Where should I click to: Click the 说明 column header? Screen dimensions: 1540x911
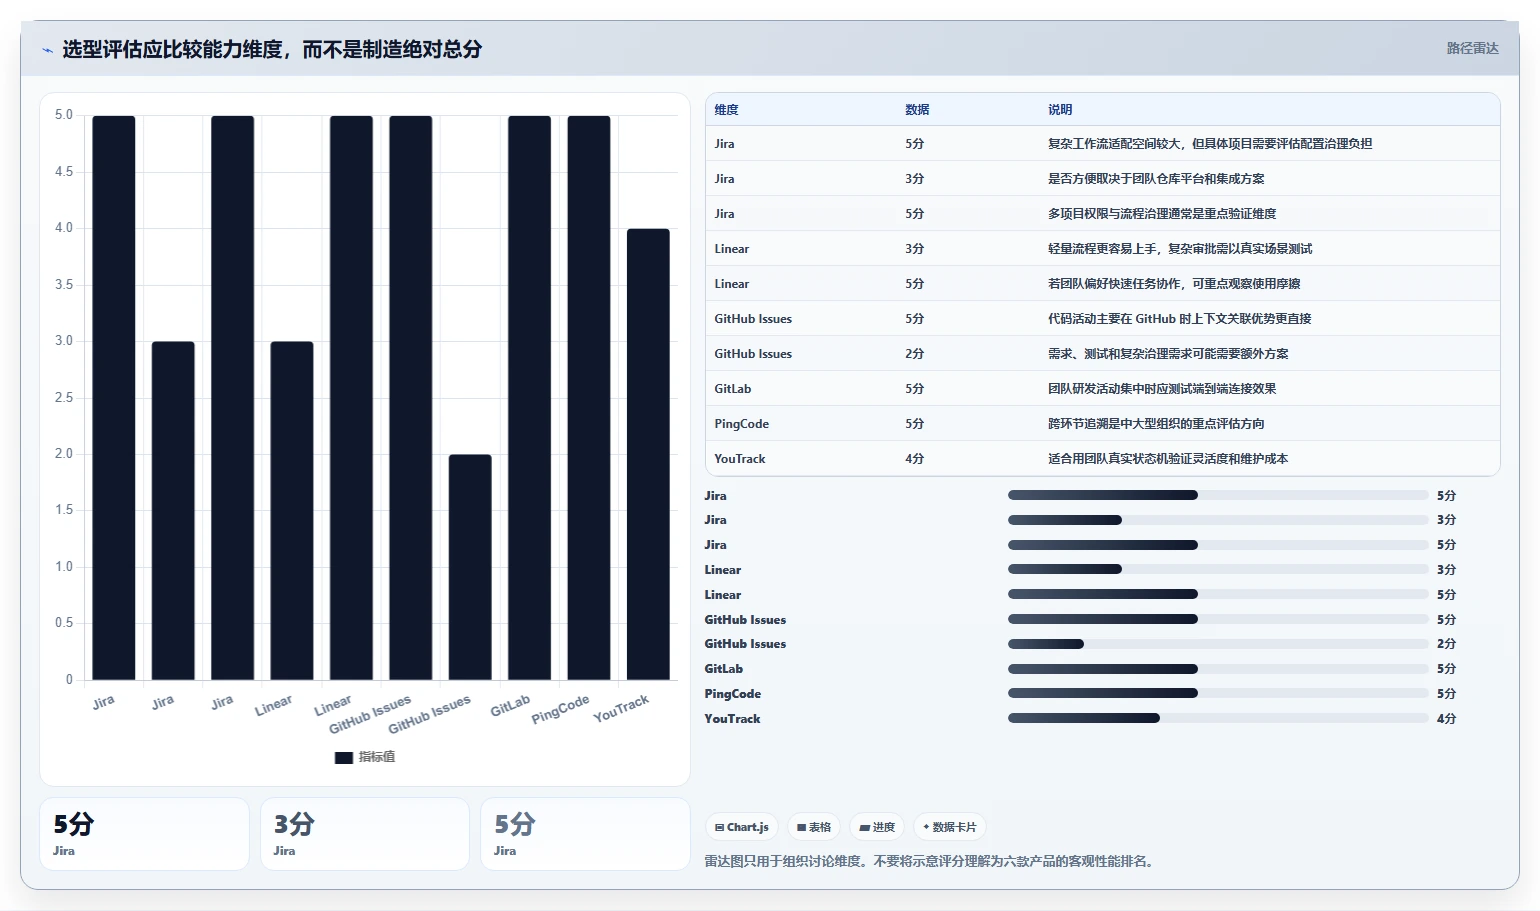(x=1060, y=110)
